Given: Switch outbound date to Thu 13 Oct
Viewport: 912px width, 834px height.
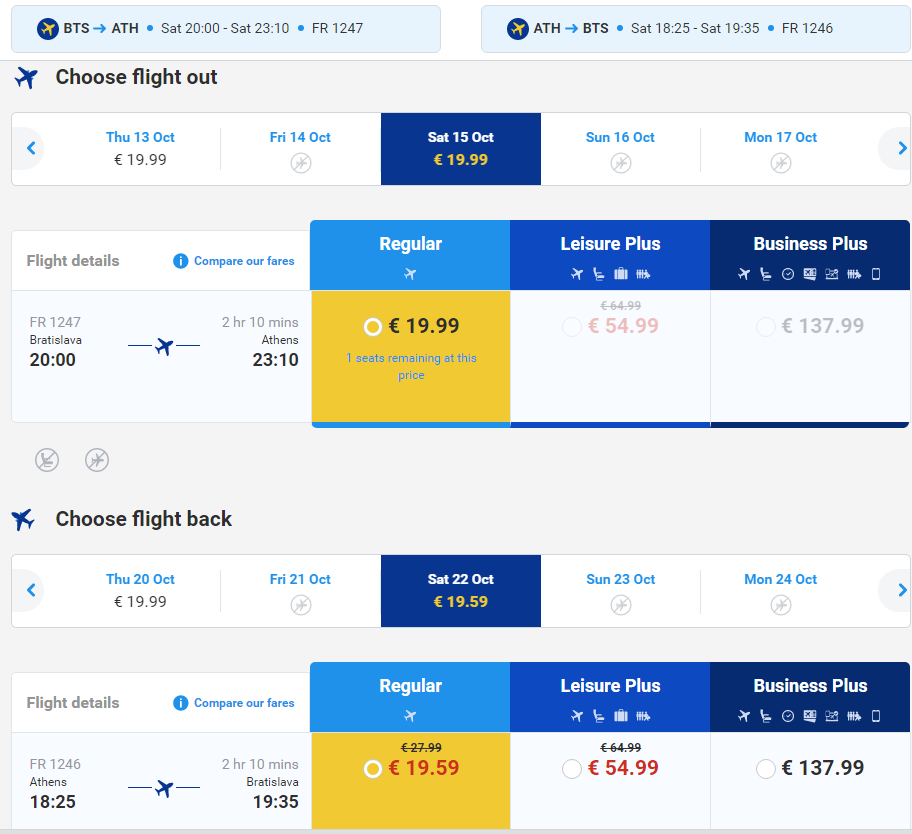Looking at the screenshot, I should pos(140,149).
